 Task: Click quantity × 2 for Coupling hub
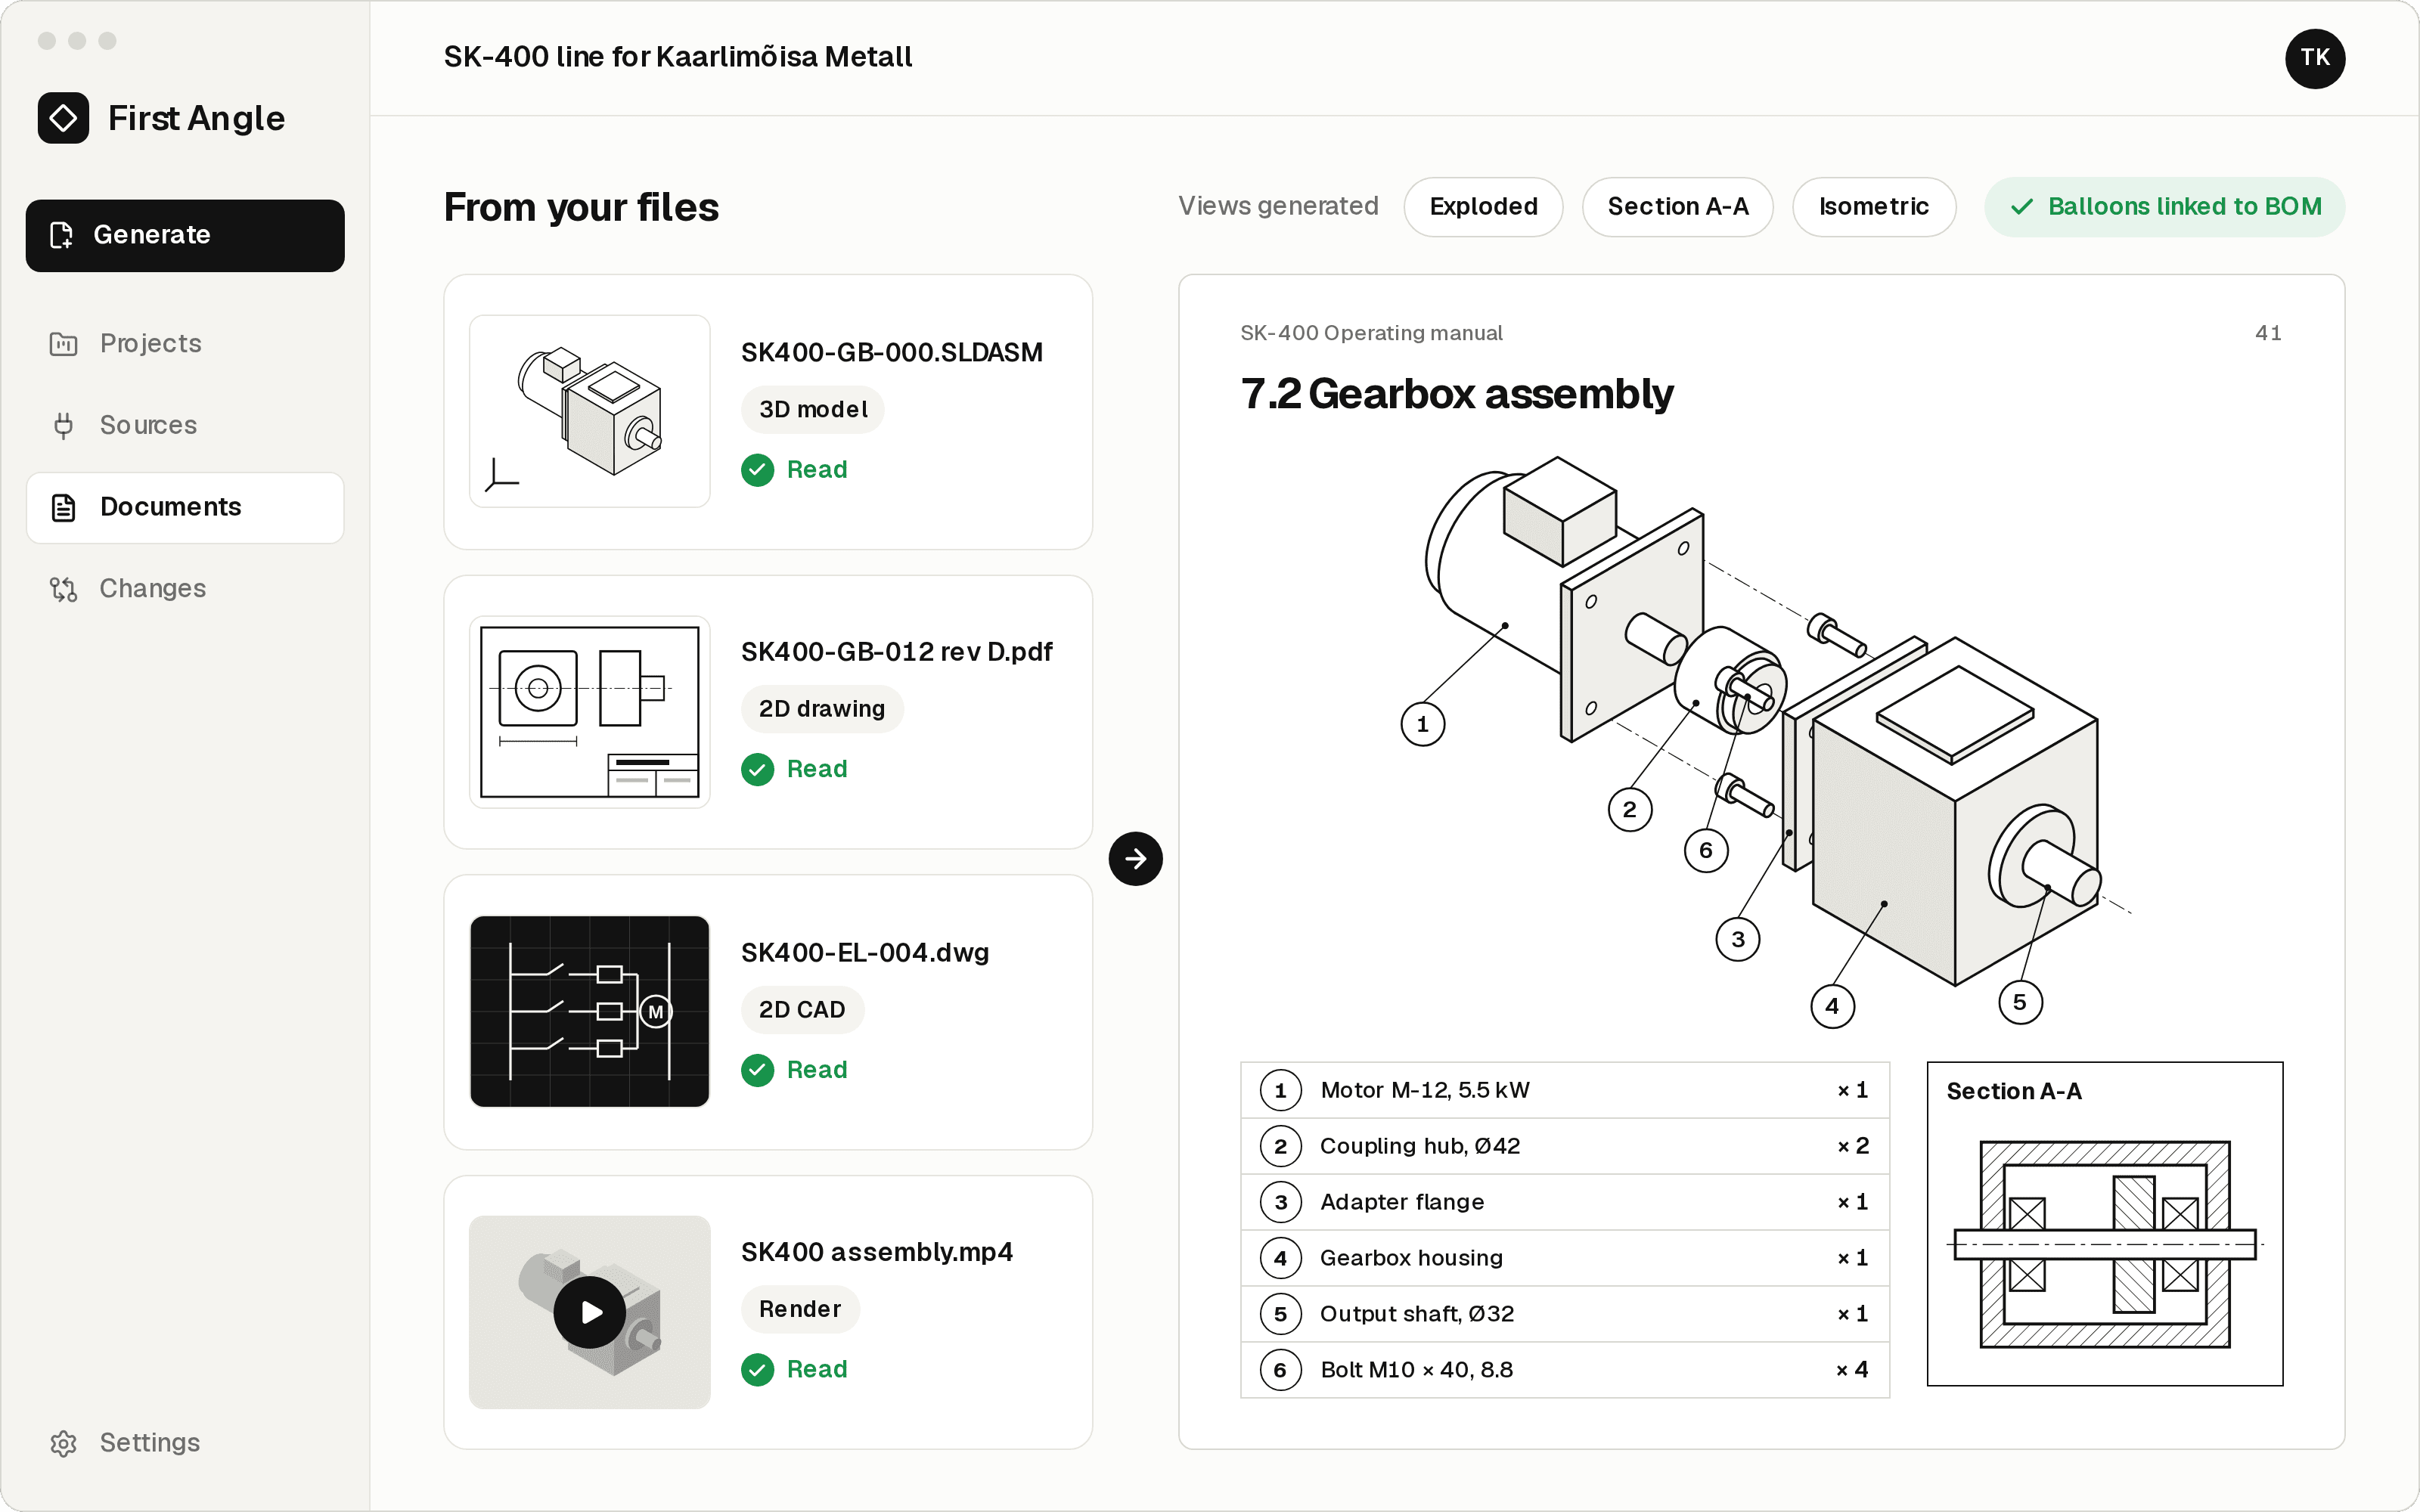pyautogui.click(x=1852, y=1146)
